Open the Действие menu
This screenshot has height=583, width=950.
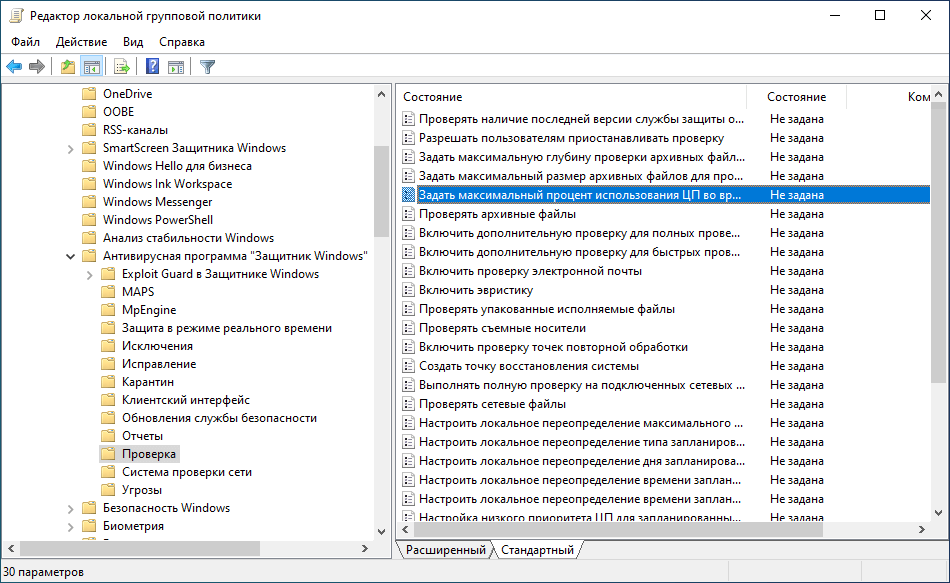[81, 42]
